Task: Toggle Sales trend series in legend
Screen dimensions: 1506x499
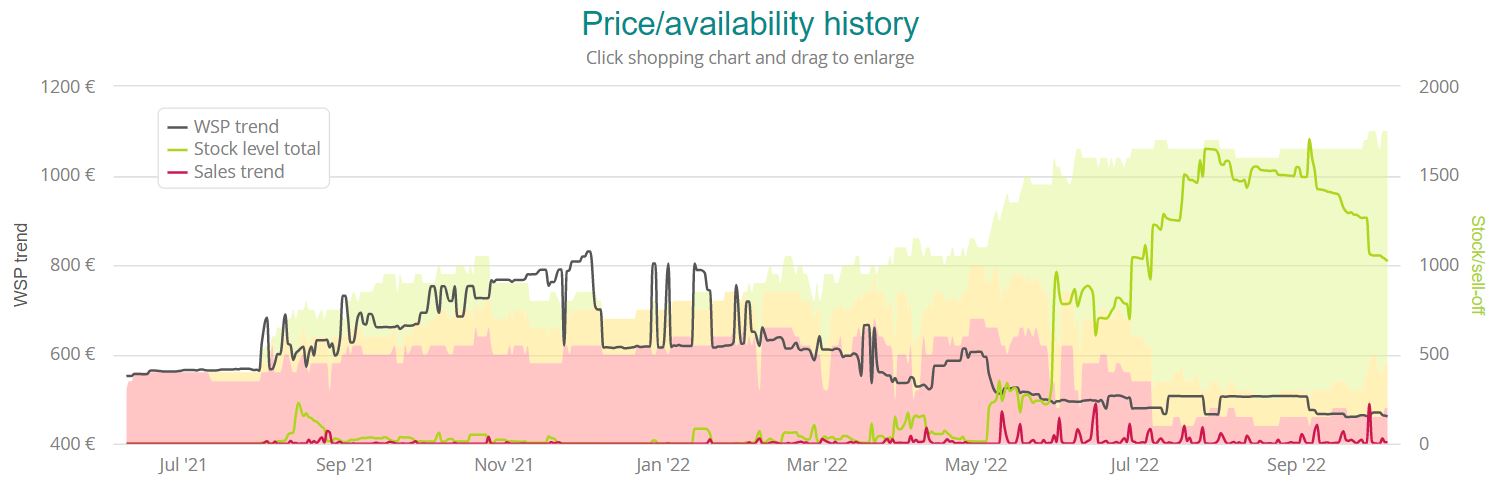Action: click(239, 172)
